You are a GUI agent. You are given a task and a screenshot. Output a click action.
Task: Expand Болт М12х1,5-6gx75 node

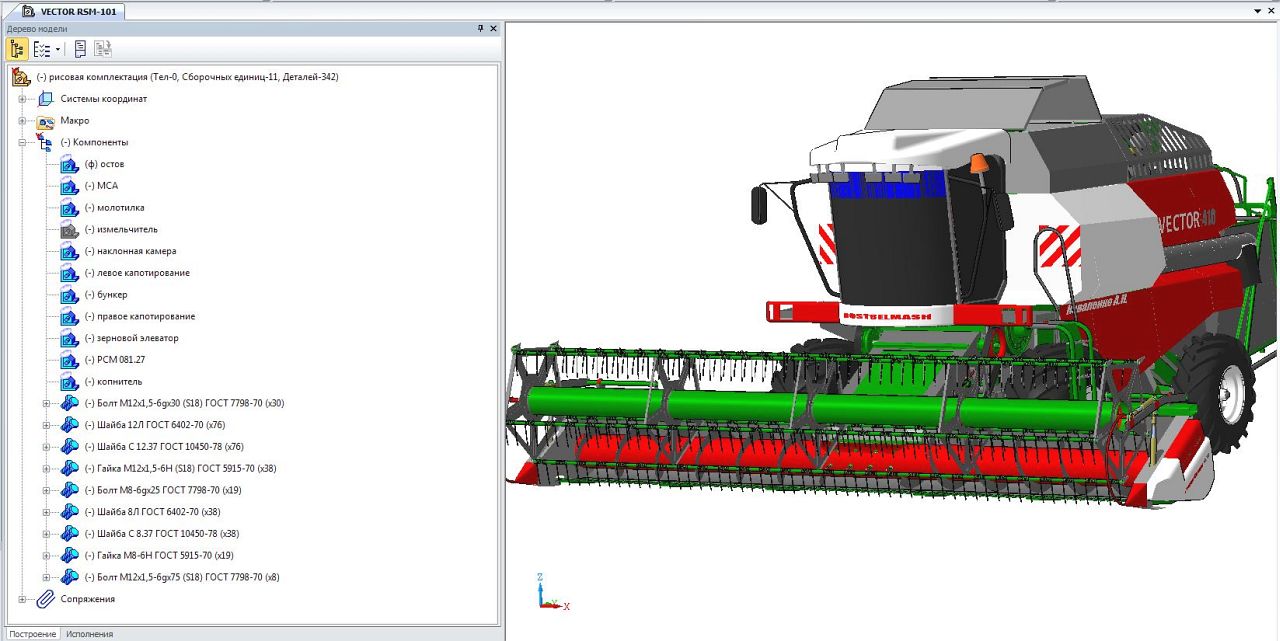coord(46,578)
